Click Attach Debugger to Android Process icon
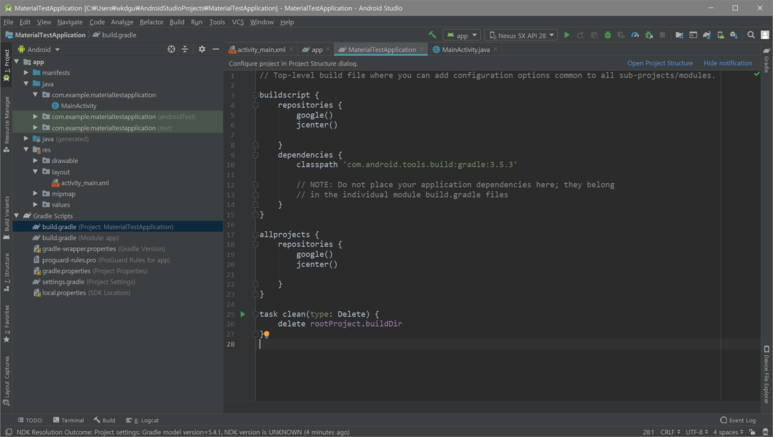 [649, 35]
